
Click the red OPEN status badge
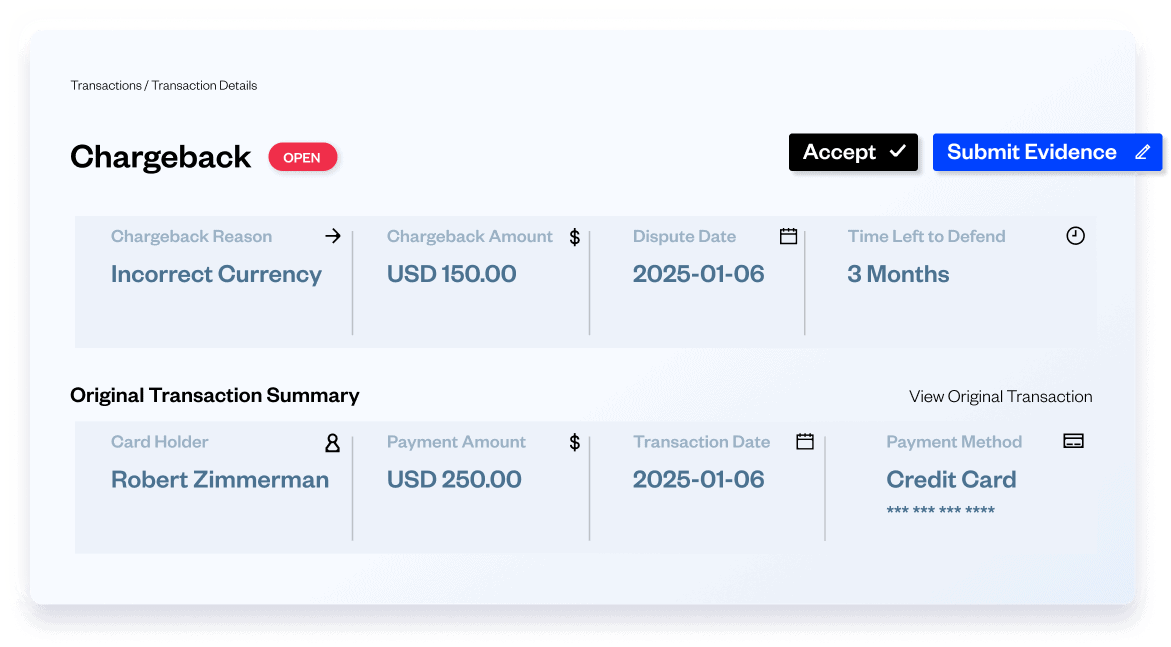pyautogui.click(x=302, y=158)
